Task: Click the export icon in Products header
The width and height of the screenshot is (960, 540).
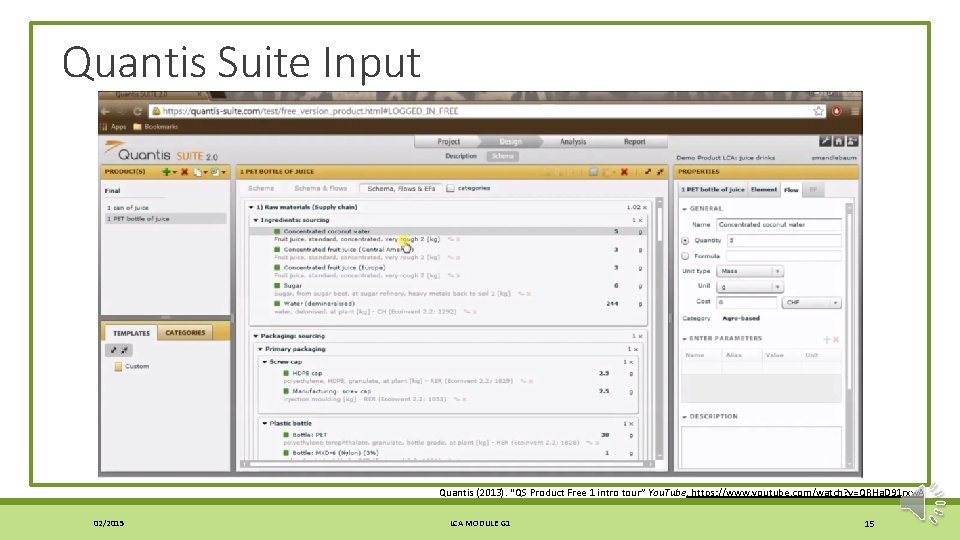Action: 215,172
